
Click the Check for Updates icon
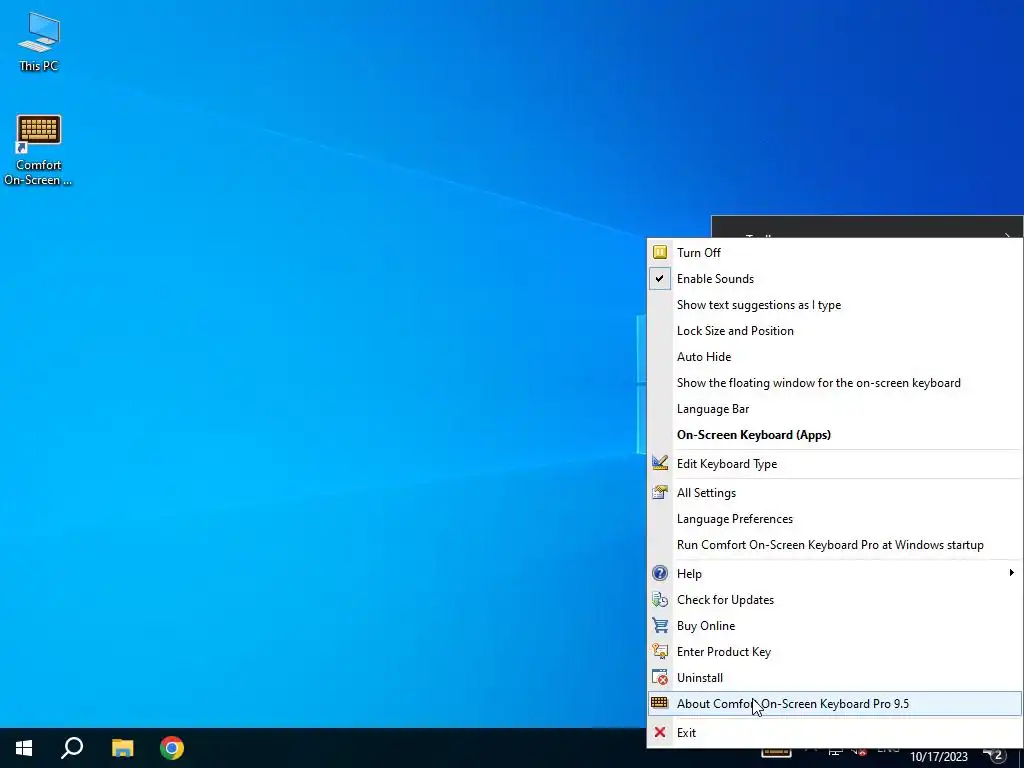pos(660,600)
